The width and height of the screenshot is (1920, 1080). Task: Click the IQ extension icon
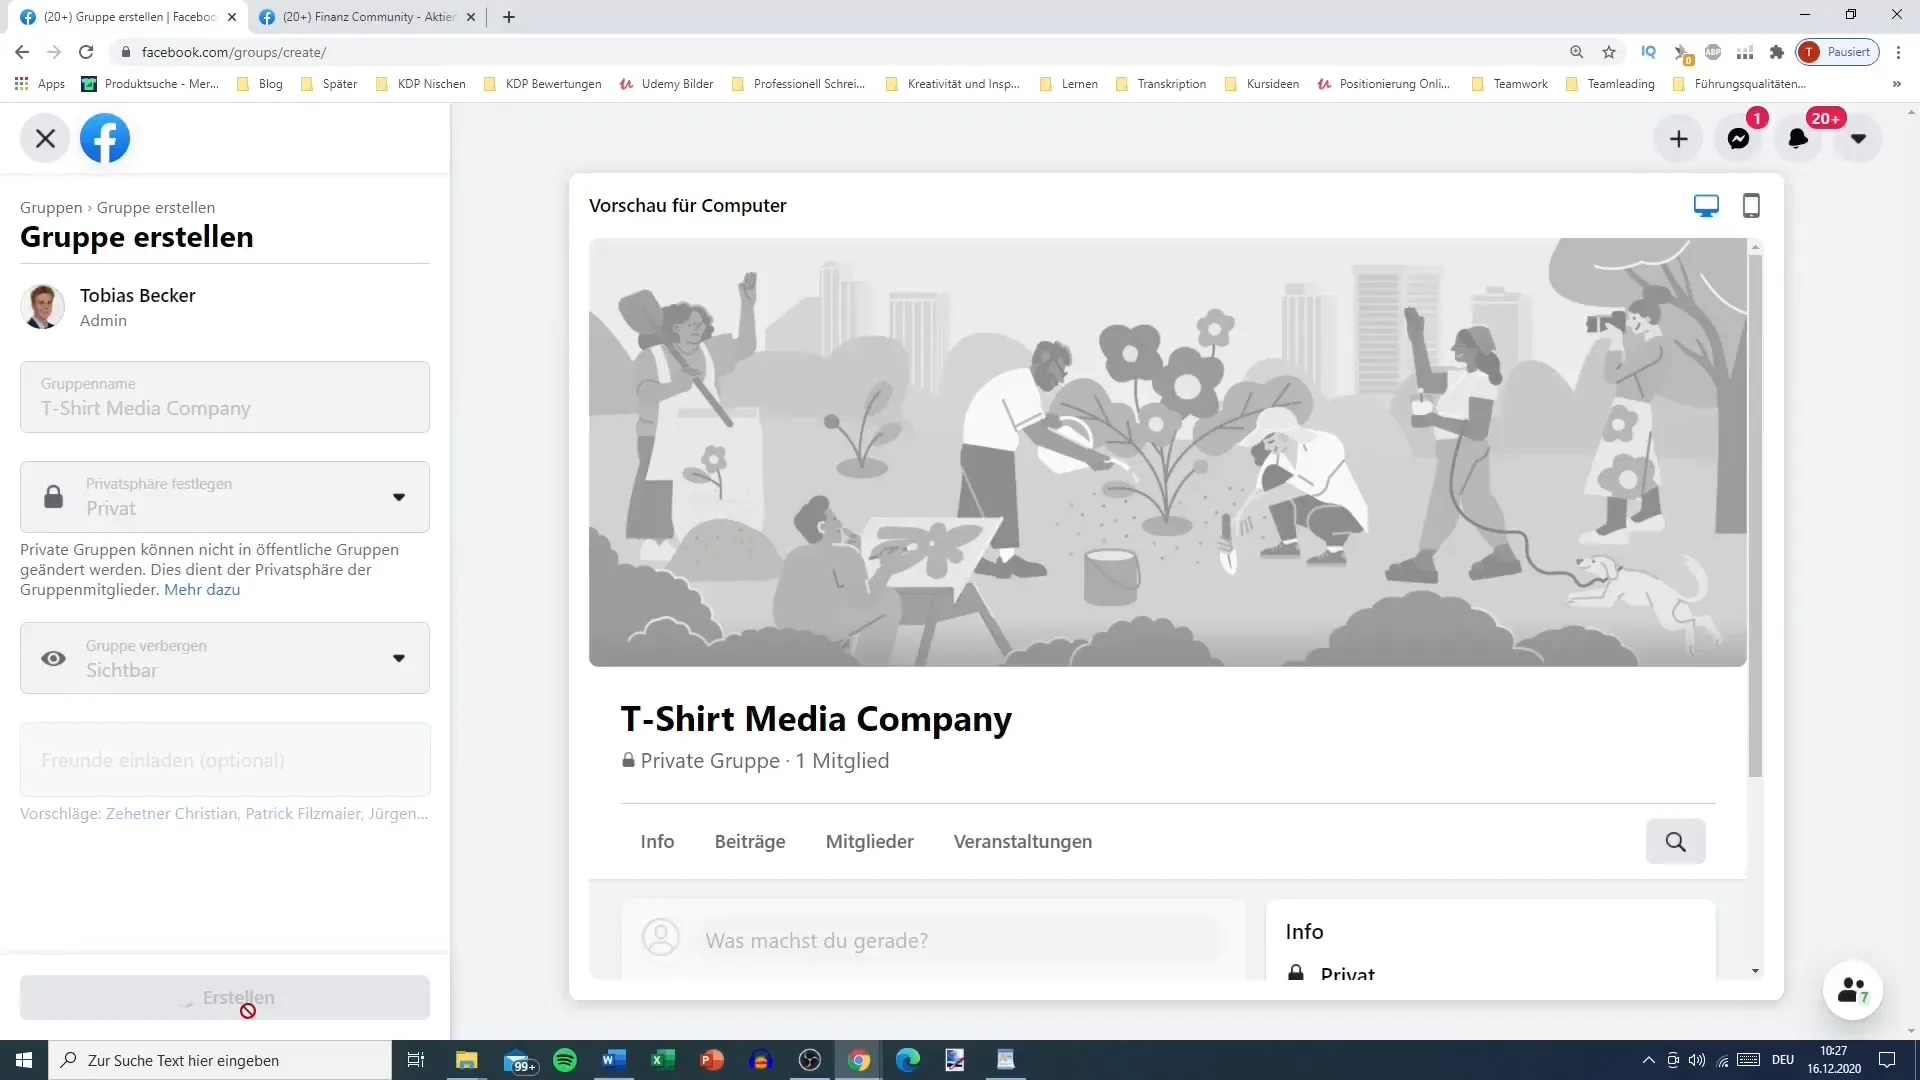(1649, 52)
